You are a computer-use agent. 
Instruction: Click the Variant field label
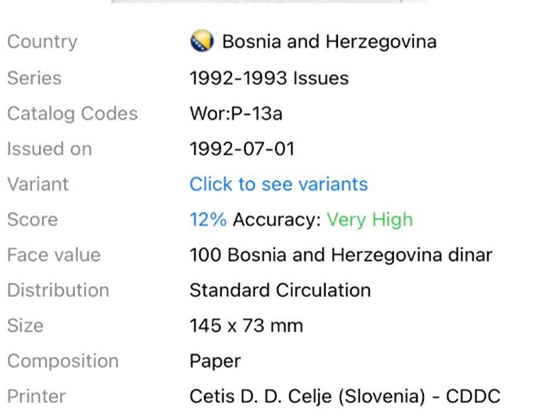pyautogui.click(x=38, y=184)
